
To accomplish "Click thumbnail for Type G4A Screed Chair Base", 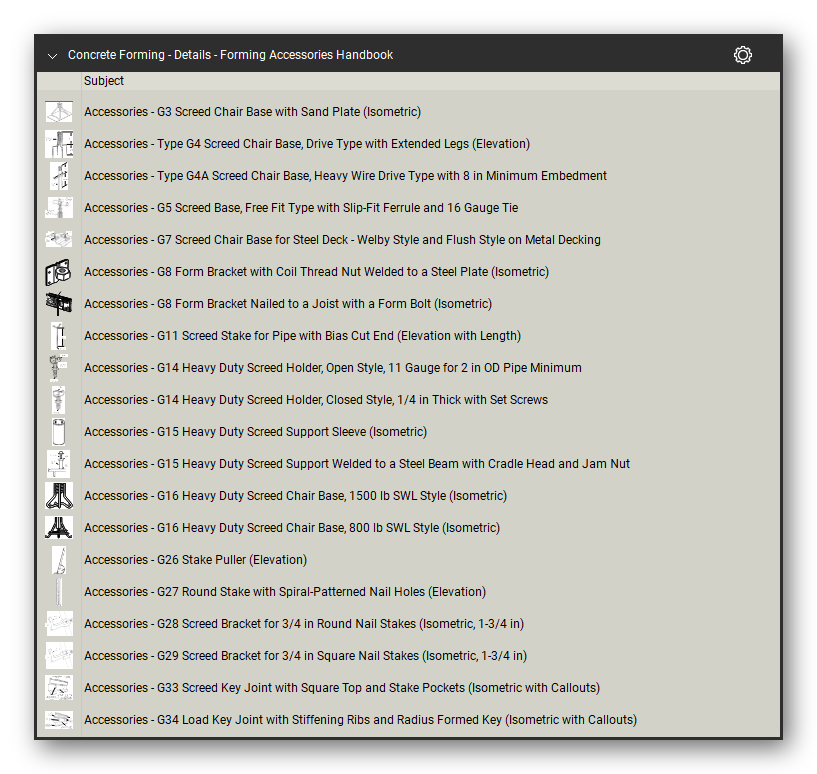I will tap(59, 176).
